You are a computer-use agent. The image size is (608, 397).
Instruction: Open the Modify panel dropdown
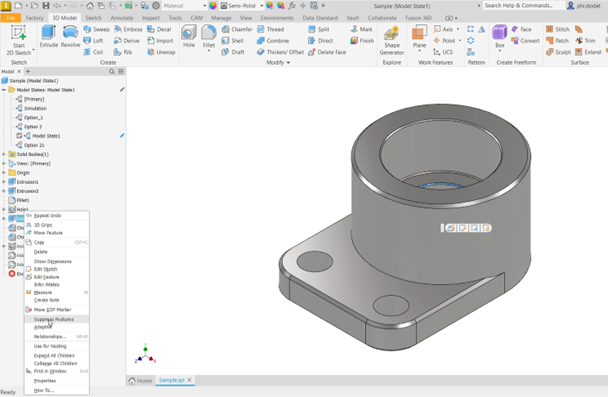coord(278,62)
